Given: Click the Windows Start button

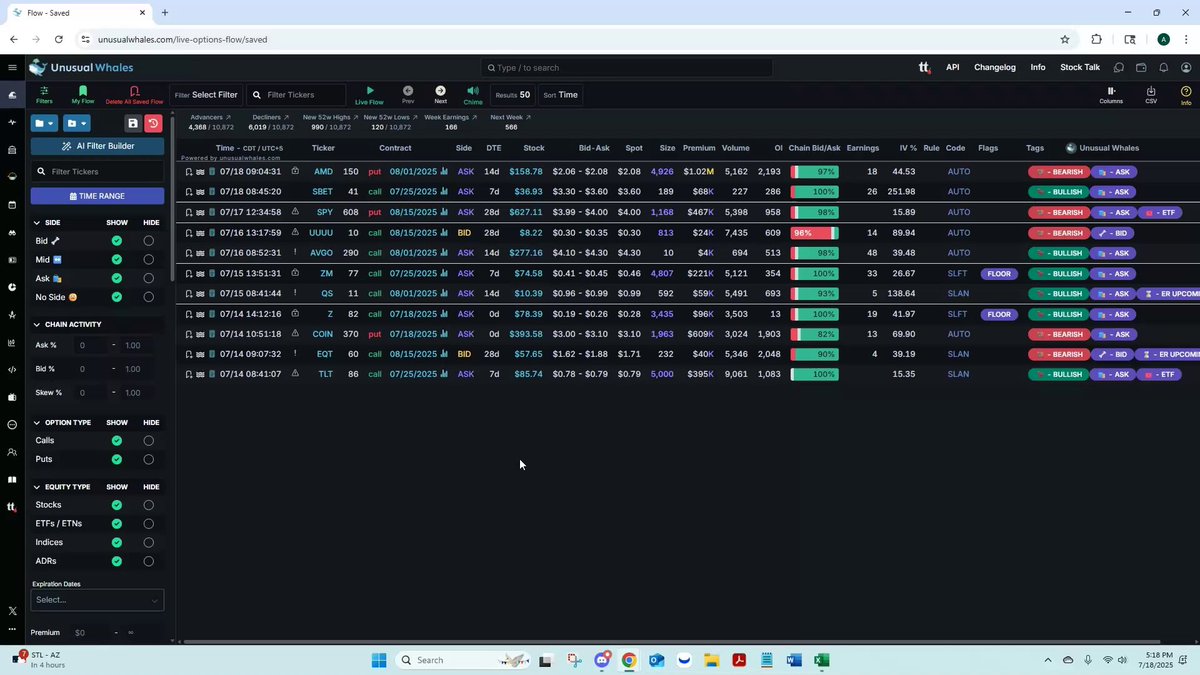Looking at the screenshot, I should click(x=379, y=660).
